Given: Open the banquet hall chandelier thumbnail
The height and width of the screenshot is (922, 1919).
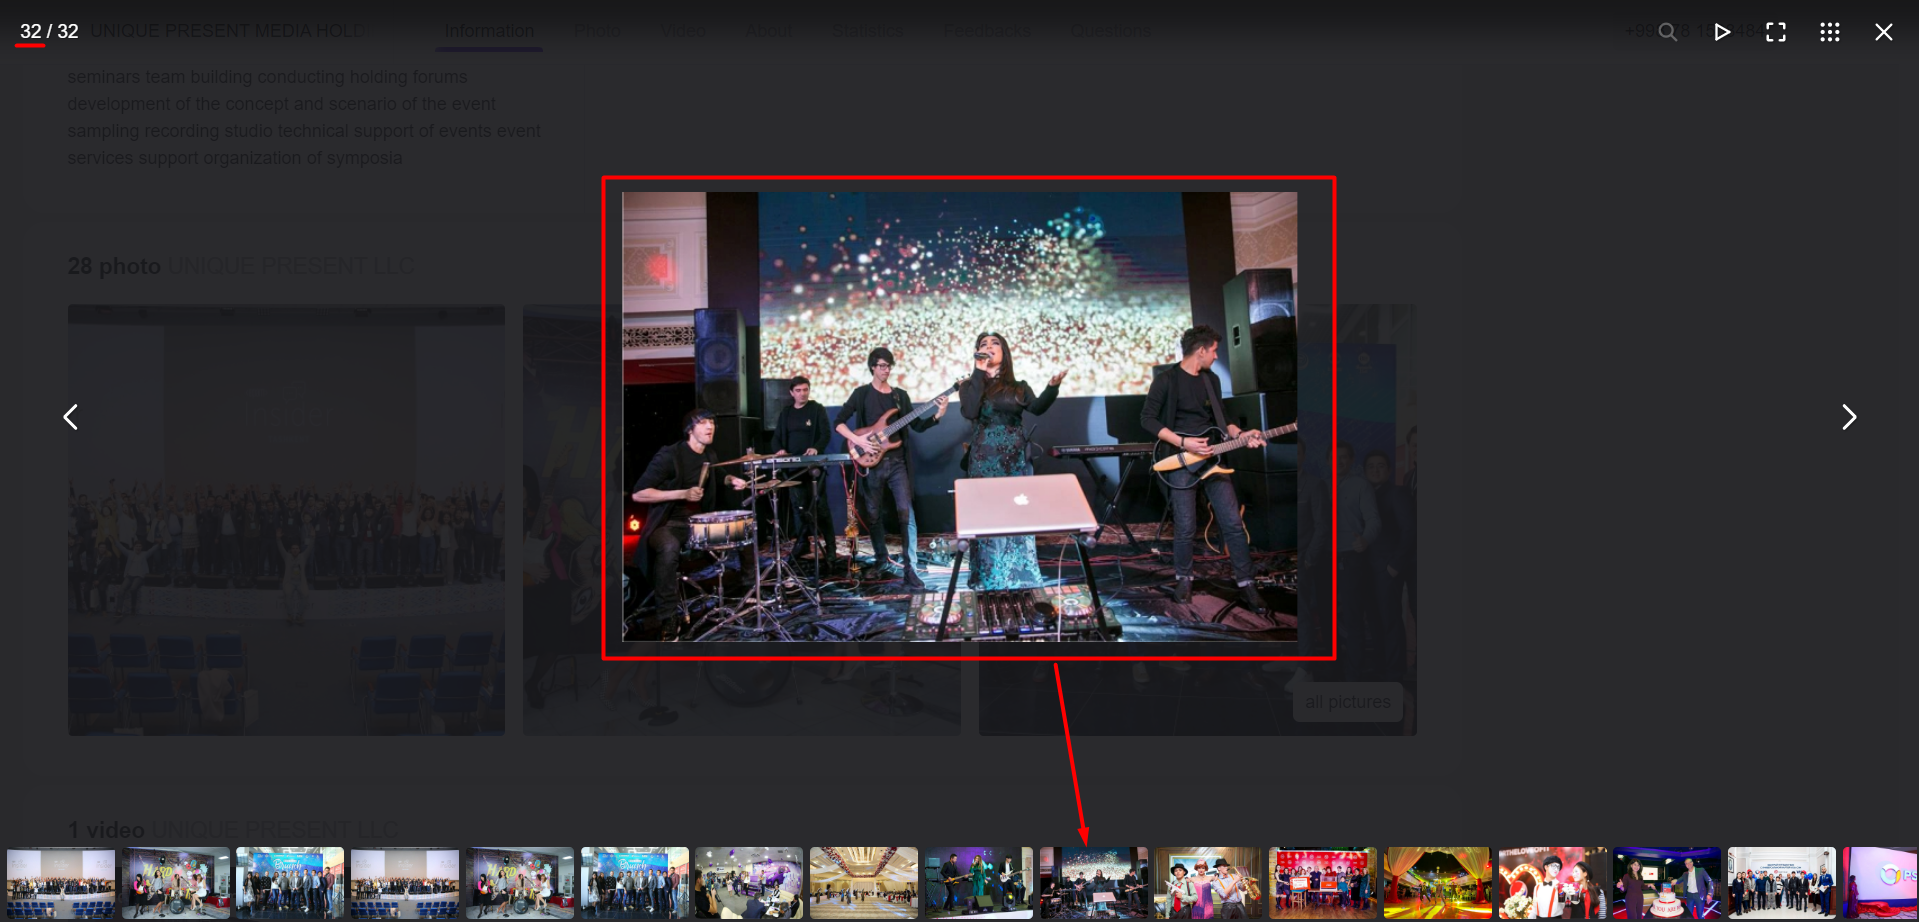Looking at the screenshot, I should 864,883.
